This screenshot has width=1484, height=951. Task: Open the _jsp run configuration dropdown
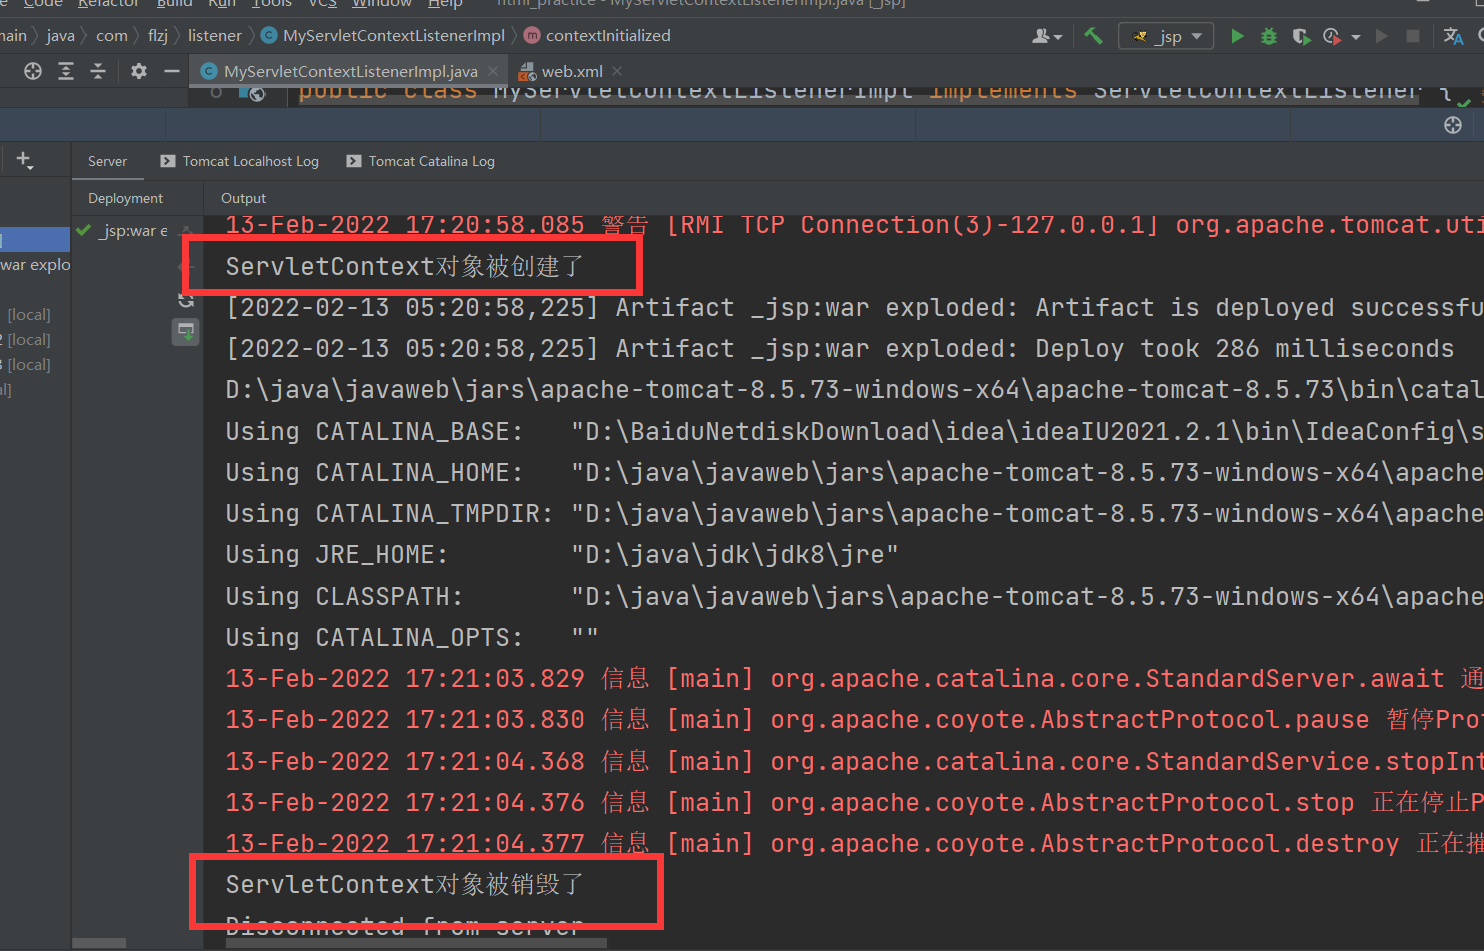click(1166, 36)
